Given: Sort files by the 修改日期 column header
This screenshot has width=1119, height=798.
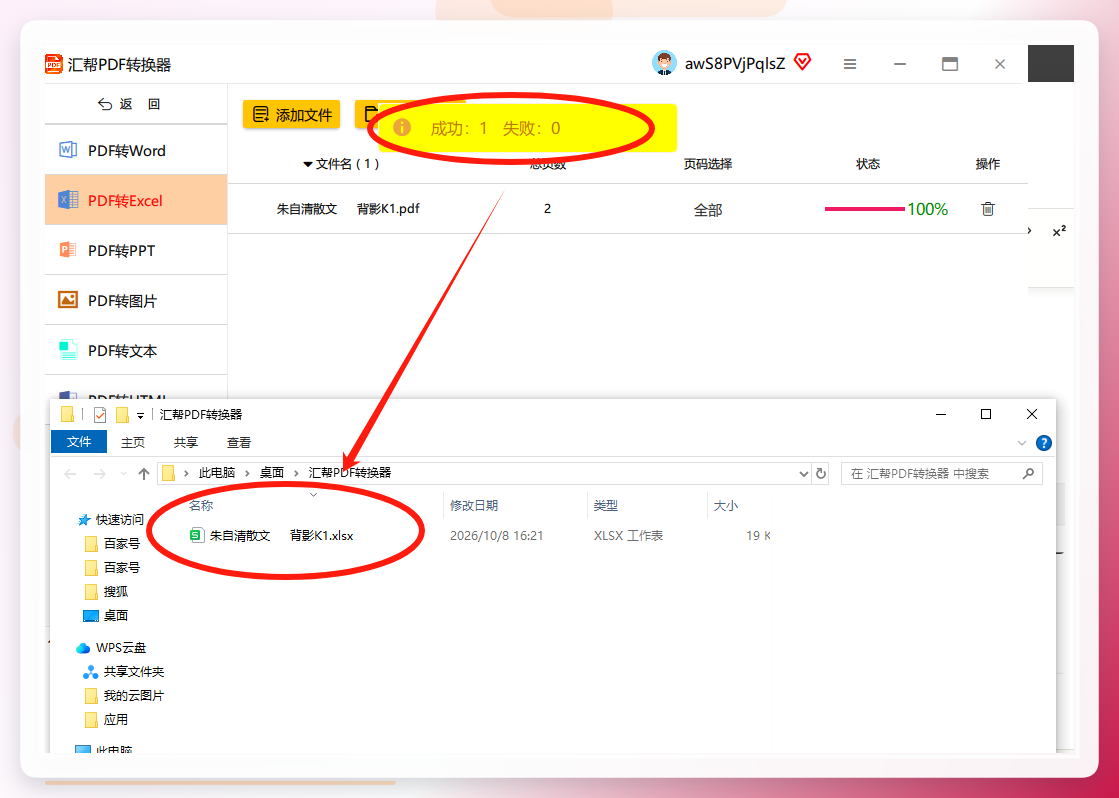Looking at the screenshot, I should click(474, 505).
